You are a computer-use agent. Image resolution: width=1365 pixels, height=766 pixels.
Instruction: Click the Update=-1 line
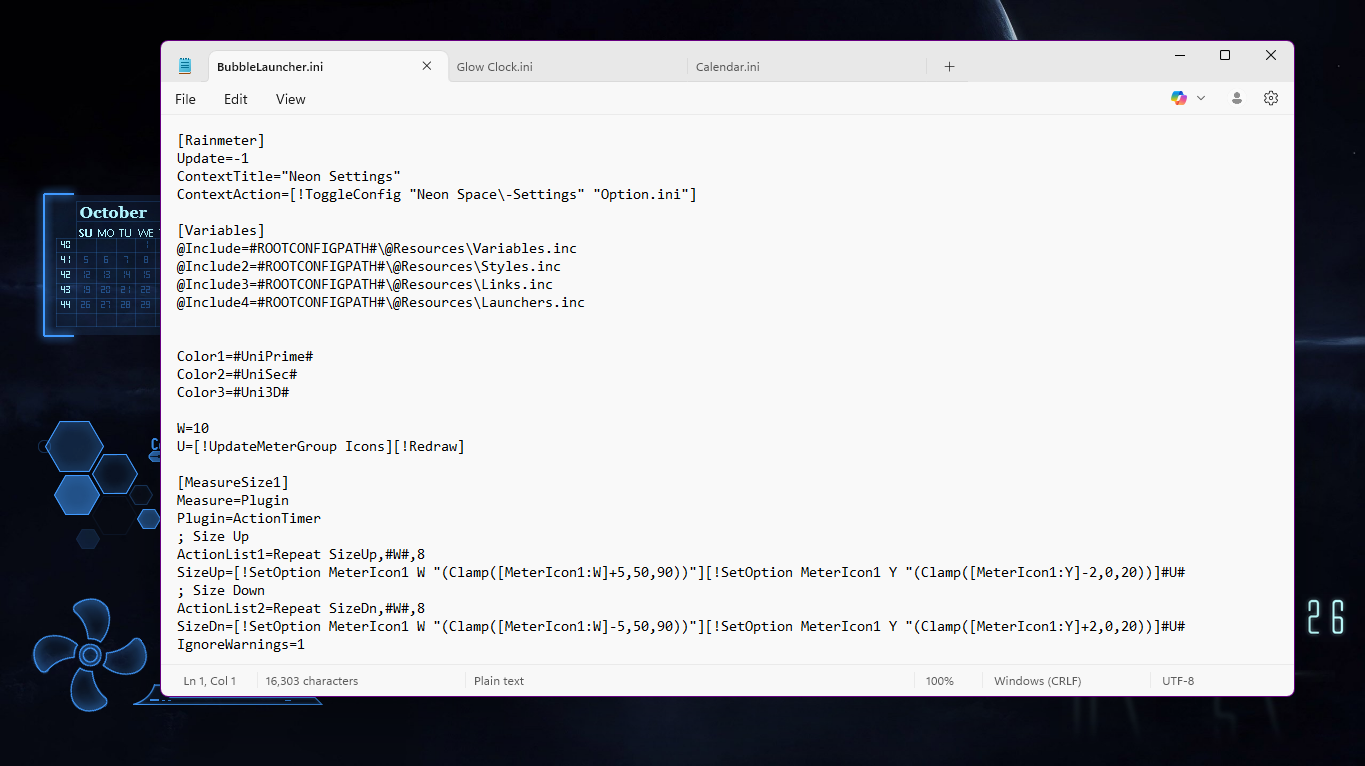213,158
